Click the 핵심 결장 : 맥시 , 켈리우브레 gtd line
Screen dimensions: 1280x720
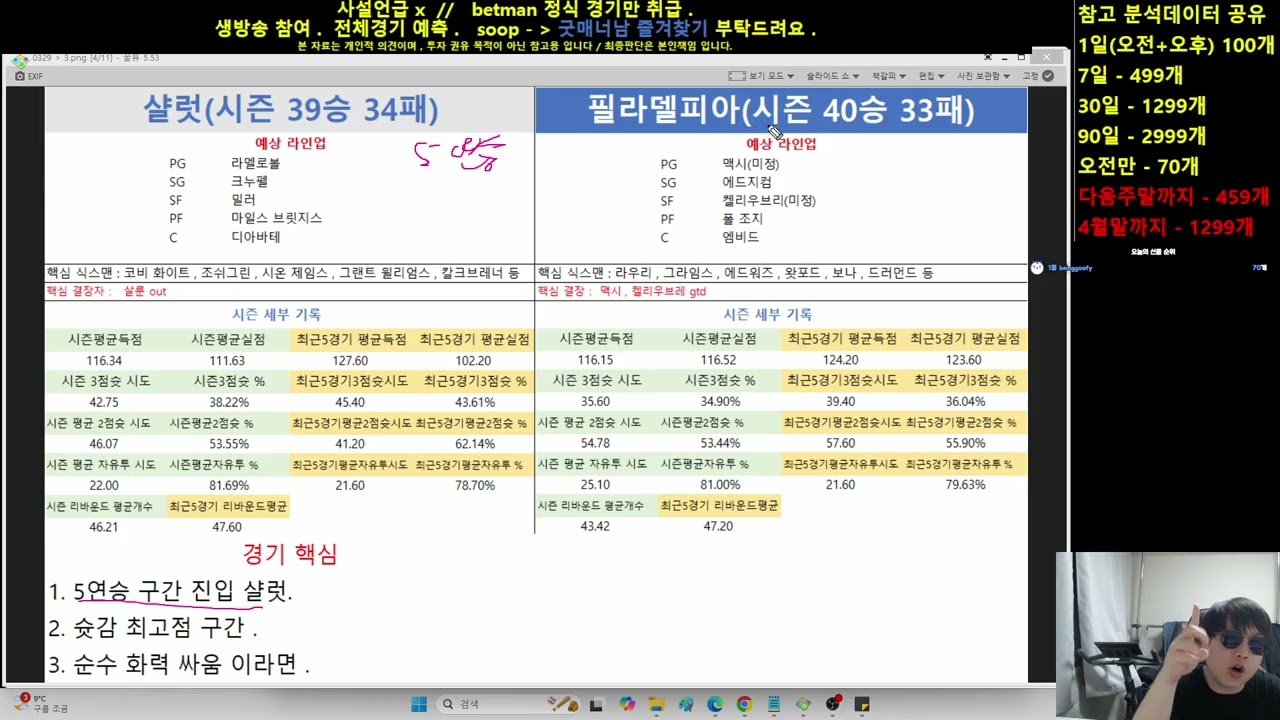coord(622,291)
